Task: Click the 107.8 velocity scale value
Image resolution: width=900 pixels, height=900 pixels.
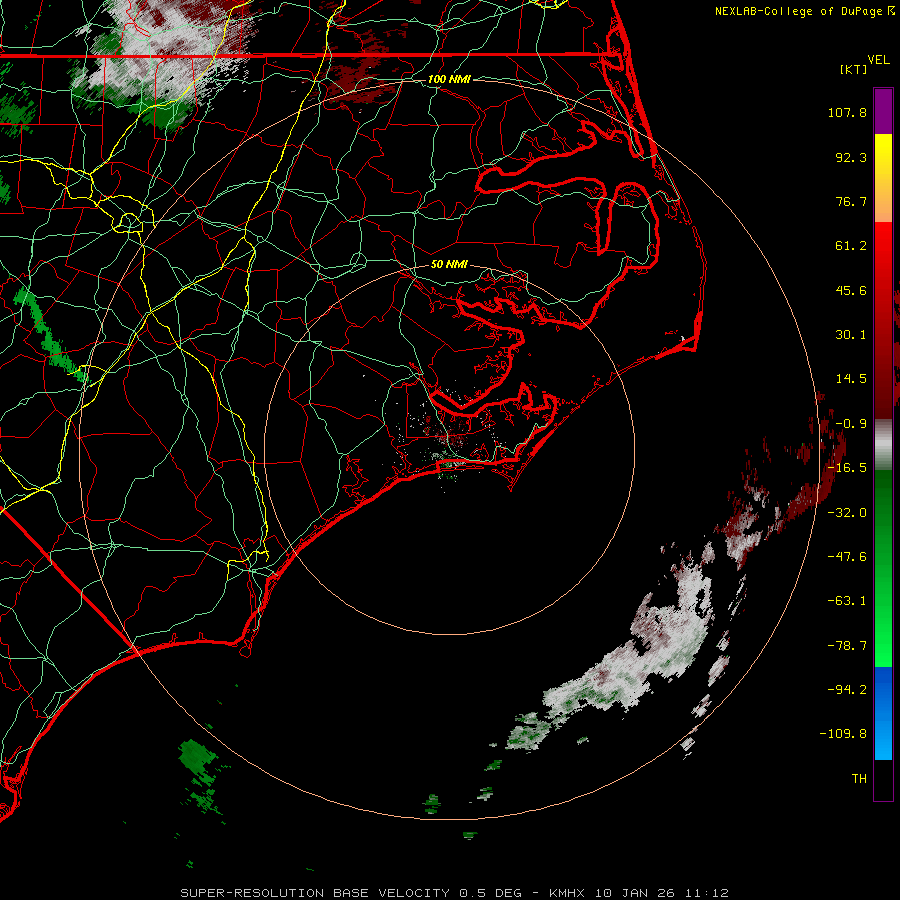Action: pyautogui.click(x=847, y=112)
